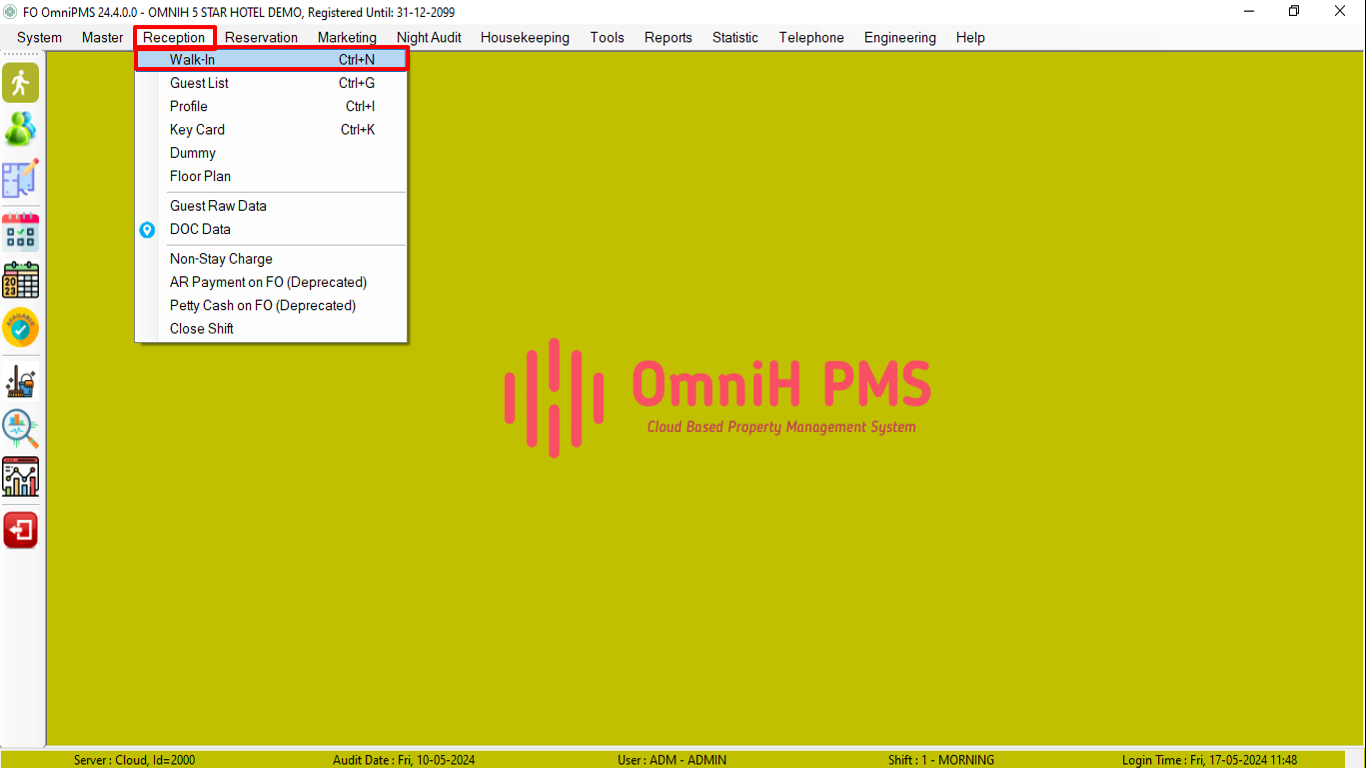Choose Non-Stay Charge menu entry
The image size is (1366, 768).
coord(272,259)
